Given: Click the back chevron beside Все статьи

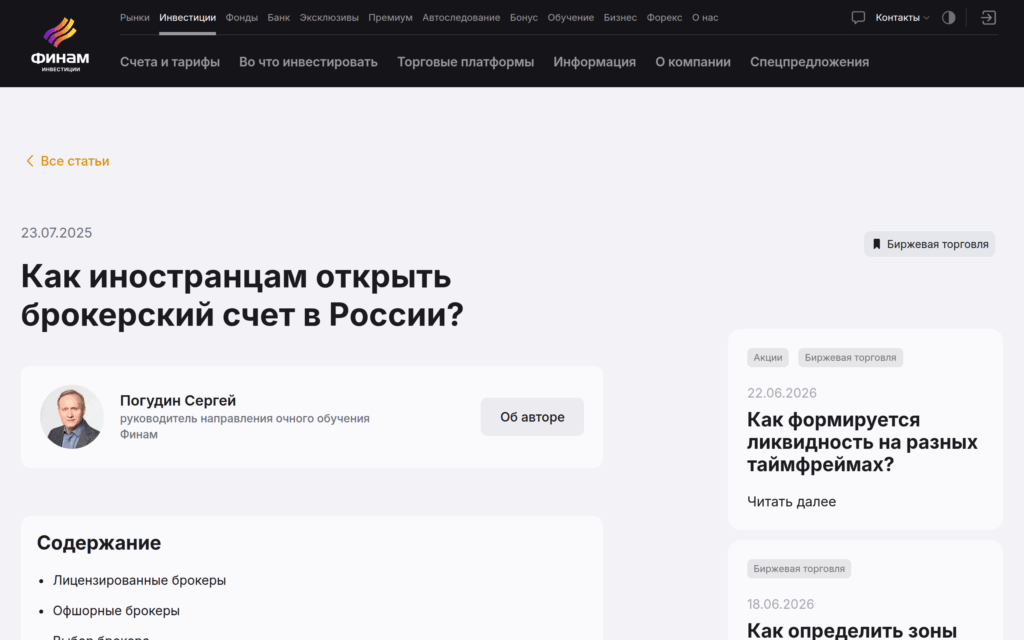Looking at the screenshot, I should pos(29,161).
